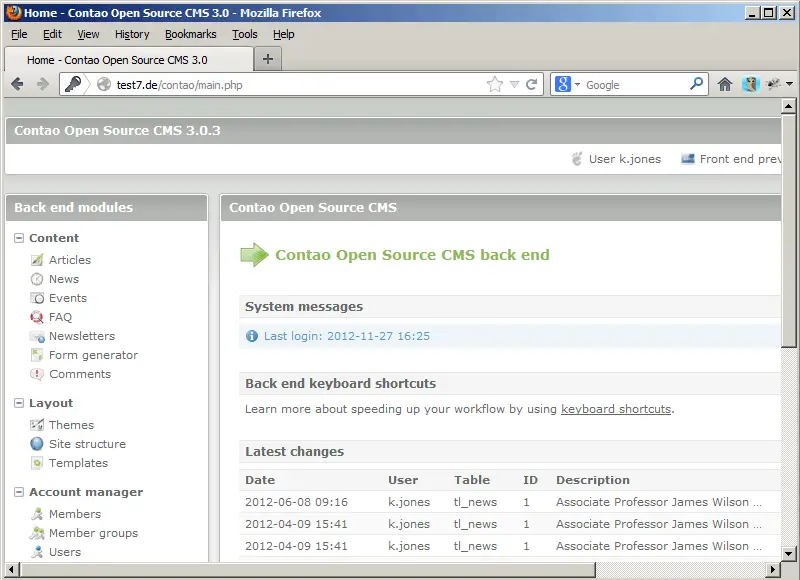
Task: Click the Description column header
Action: point(593,480)
